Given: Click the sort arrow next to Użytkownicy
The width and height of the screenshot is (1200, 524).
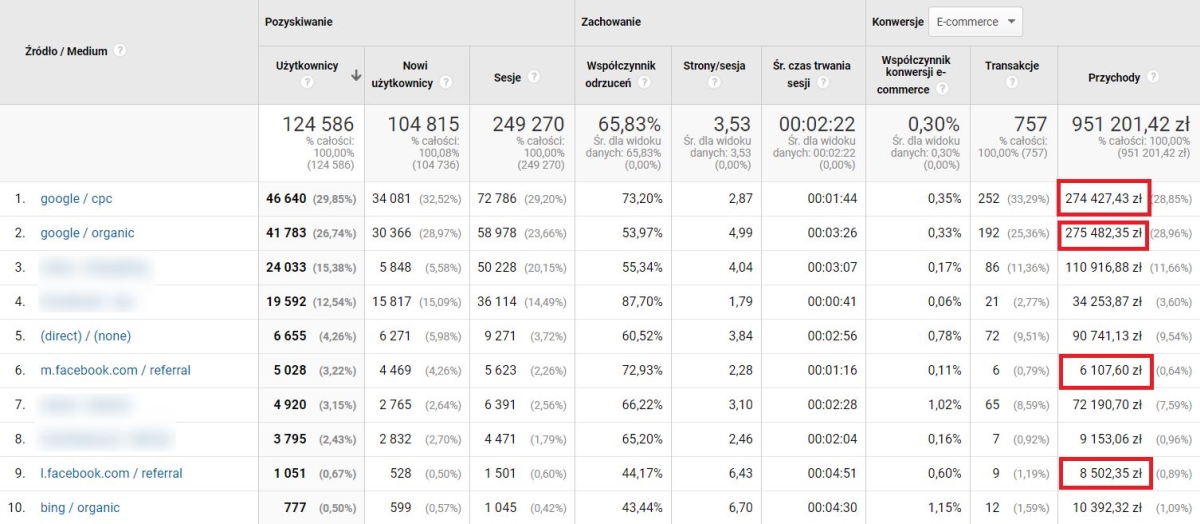Looking at the screenshot, I should point(355,75).
